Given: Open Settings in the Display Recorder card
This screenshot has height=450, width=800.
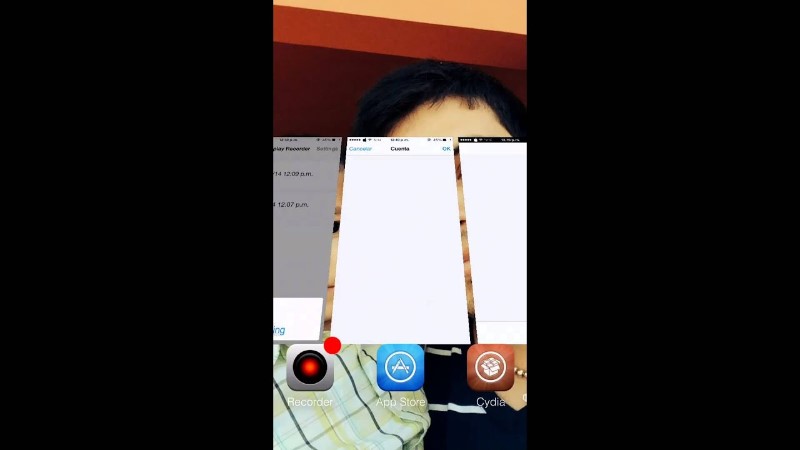Looking at the screenshot, I should coord(326,149).
